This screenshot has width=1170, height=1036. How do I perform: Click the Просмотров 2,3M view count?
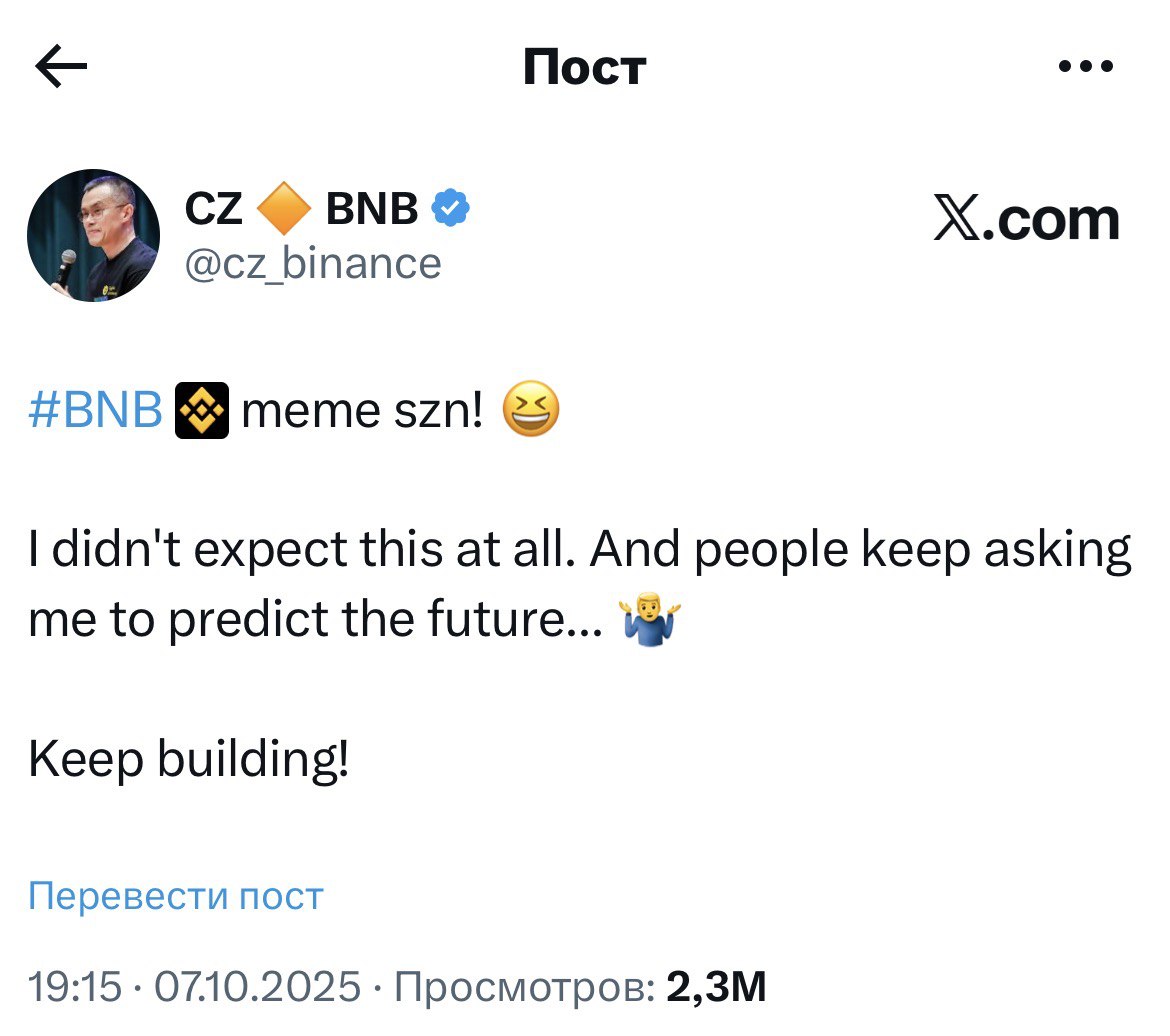point(580,988)
